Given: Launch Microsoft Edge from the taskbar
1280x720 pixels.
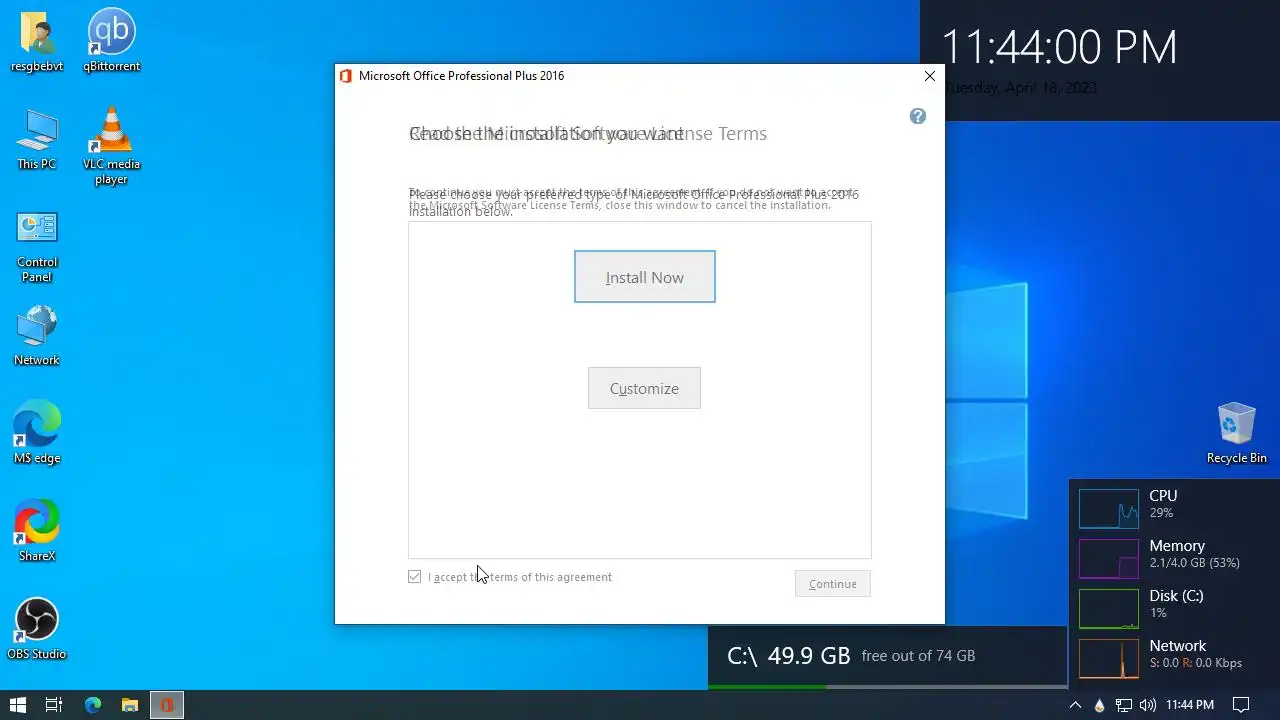Looking at the screenshot, I should (92, 705).
